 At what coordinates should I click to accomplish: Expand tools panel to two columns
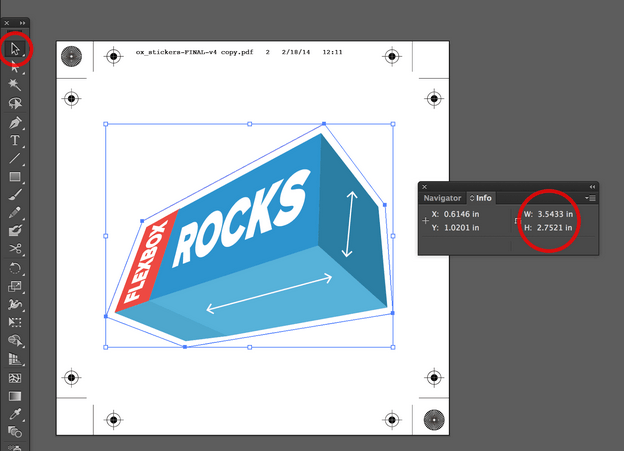click(x=22, y=23)
